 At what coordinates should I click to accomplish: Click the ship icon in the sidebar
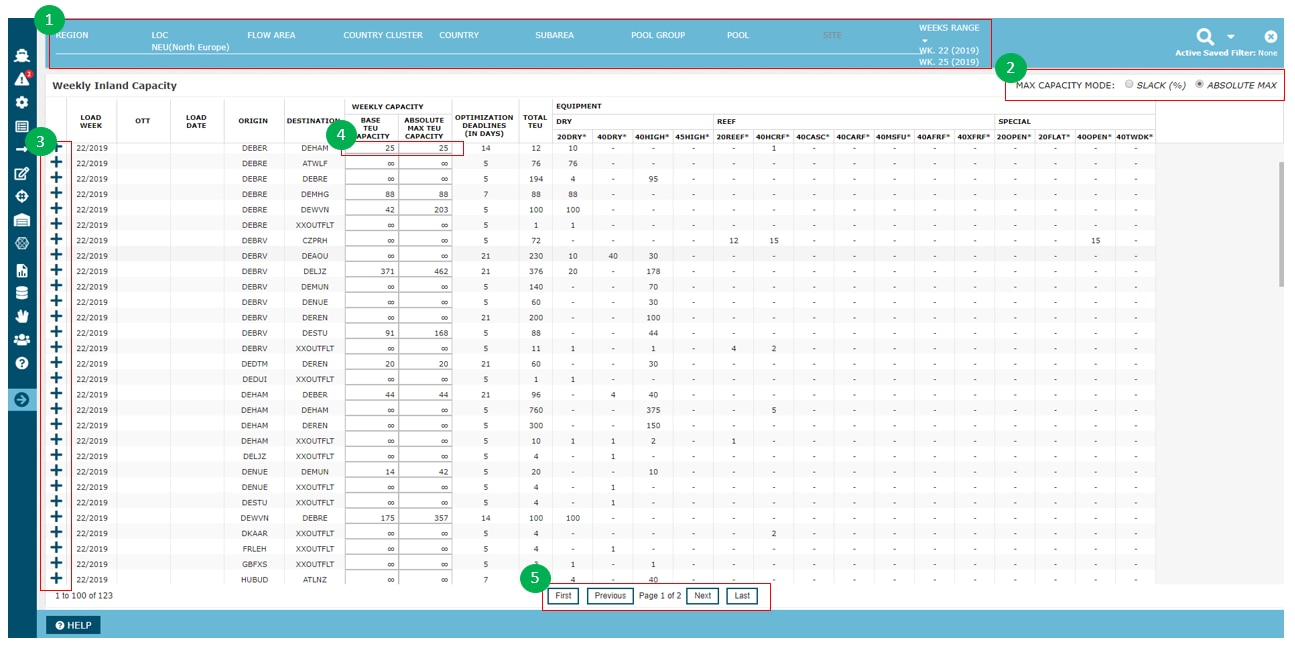tap(21, 57)
